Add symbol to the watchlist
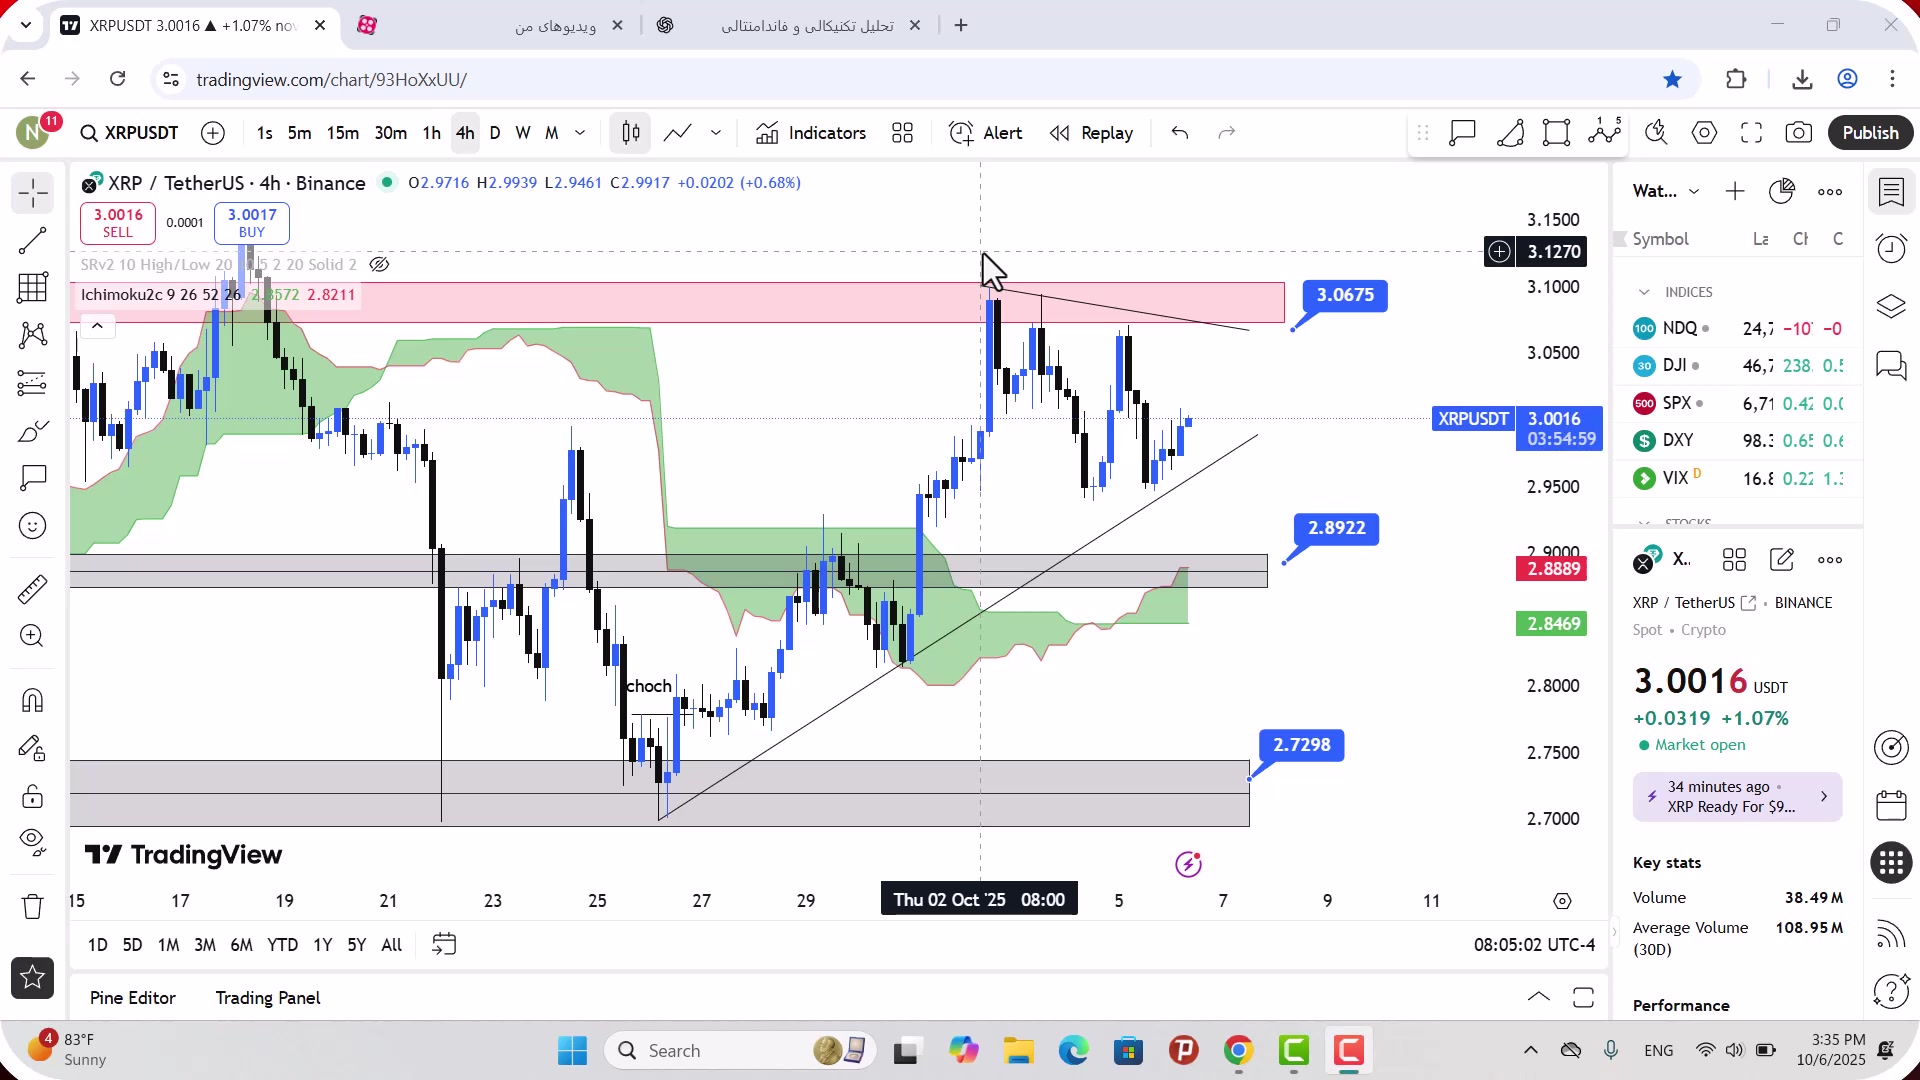The height and width of the screenshot is (1080, 1920). coord(1735,191)
